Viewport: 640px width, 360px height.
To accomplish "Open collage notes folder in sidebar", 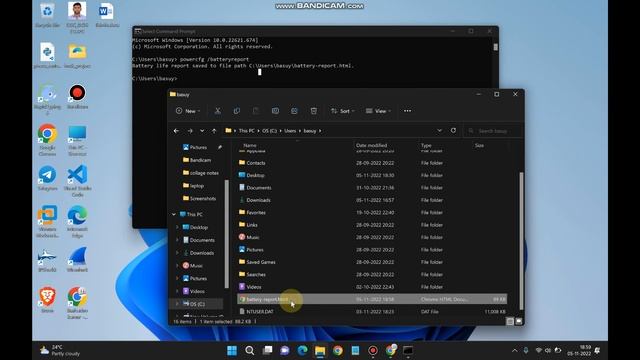I will [200, 173].
